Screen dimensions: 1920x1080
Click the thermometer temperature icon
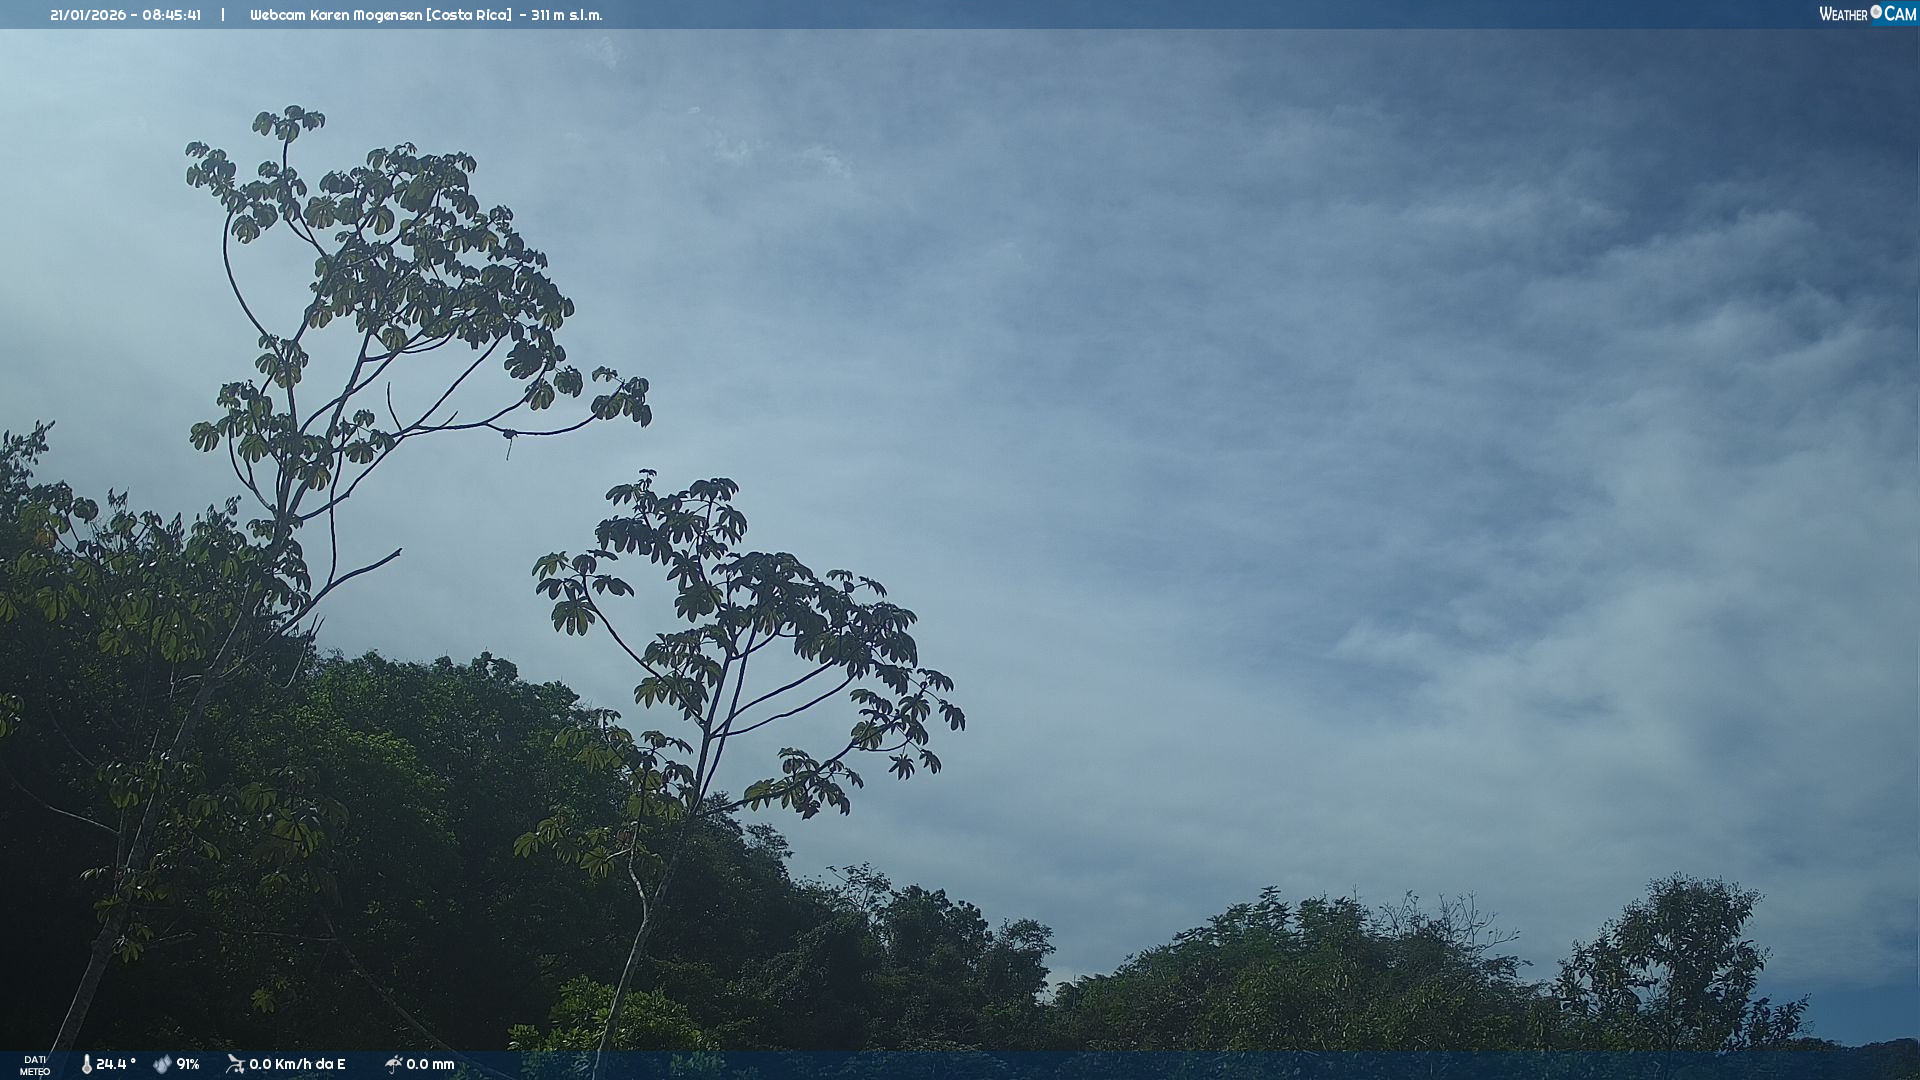(x=87, y=1065)
